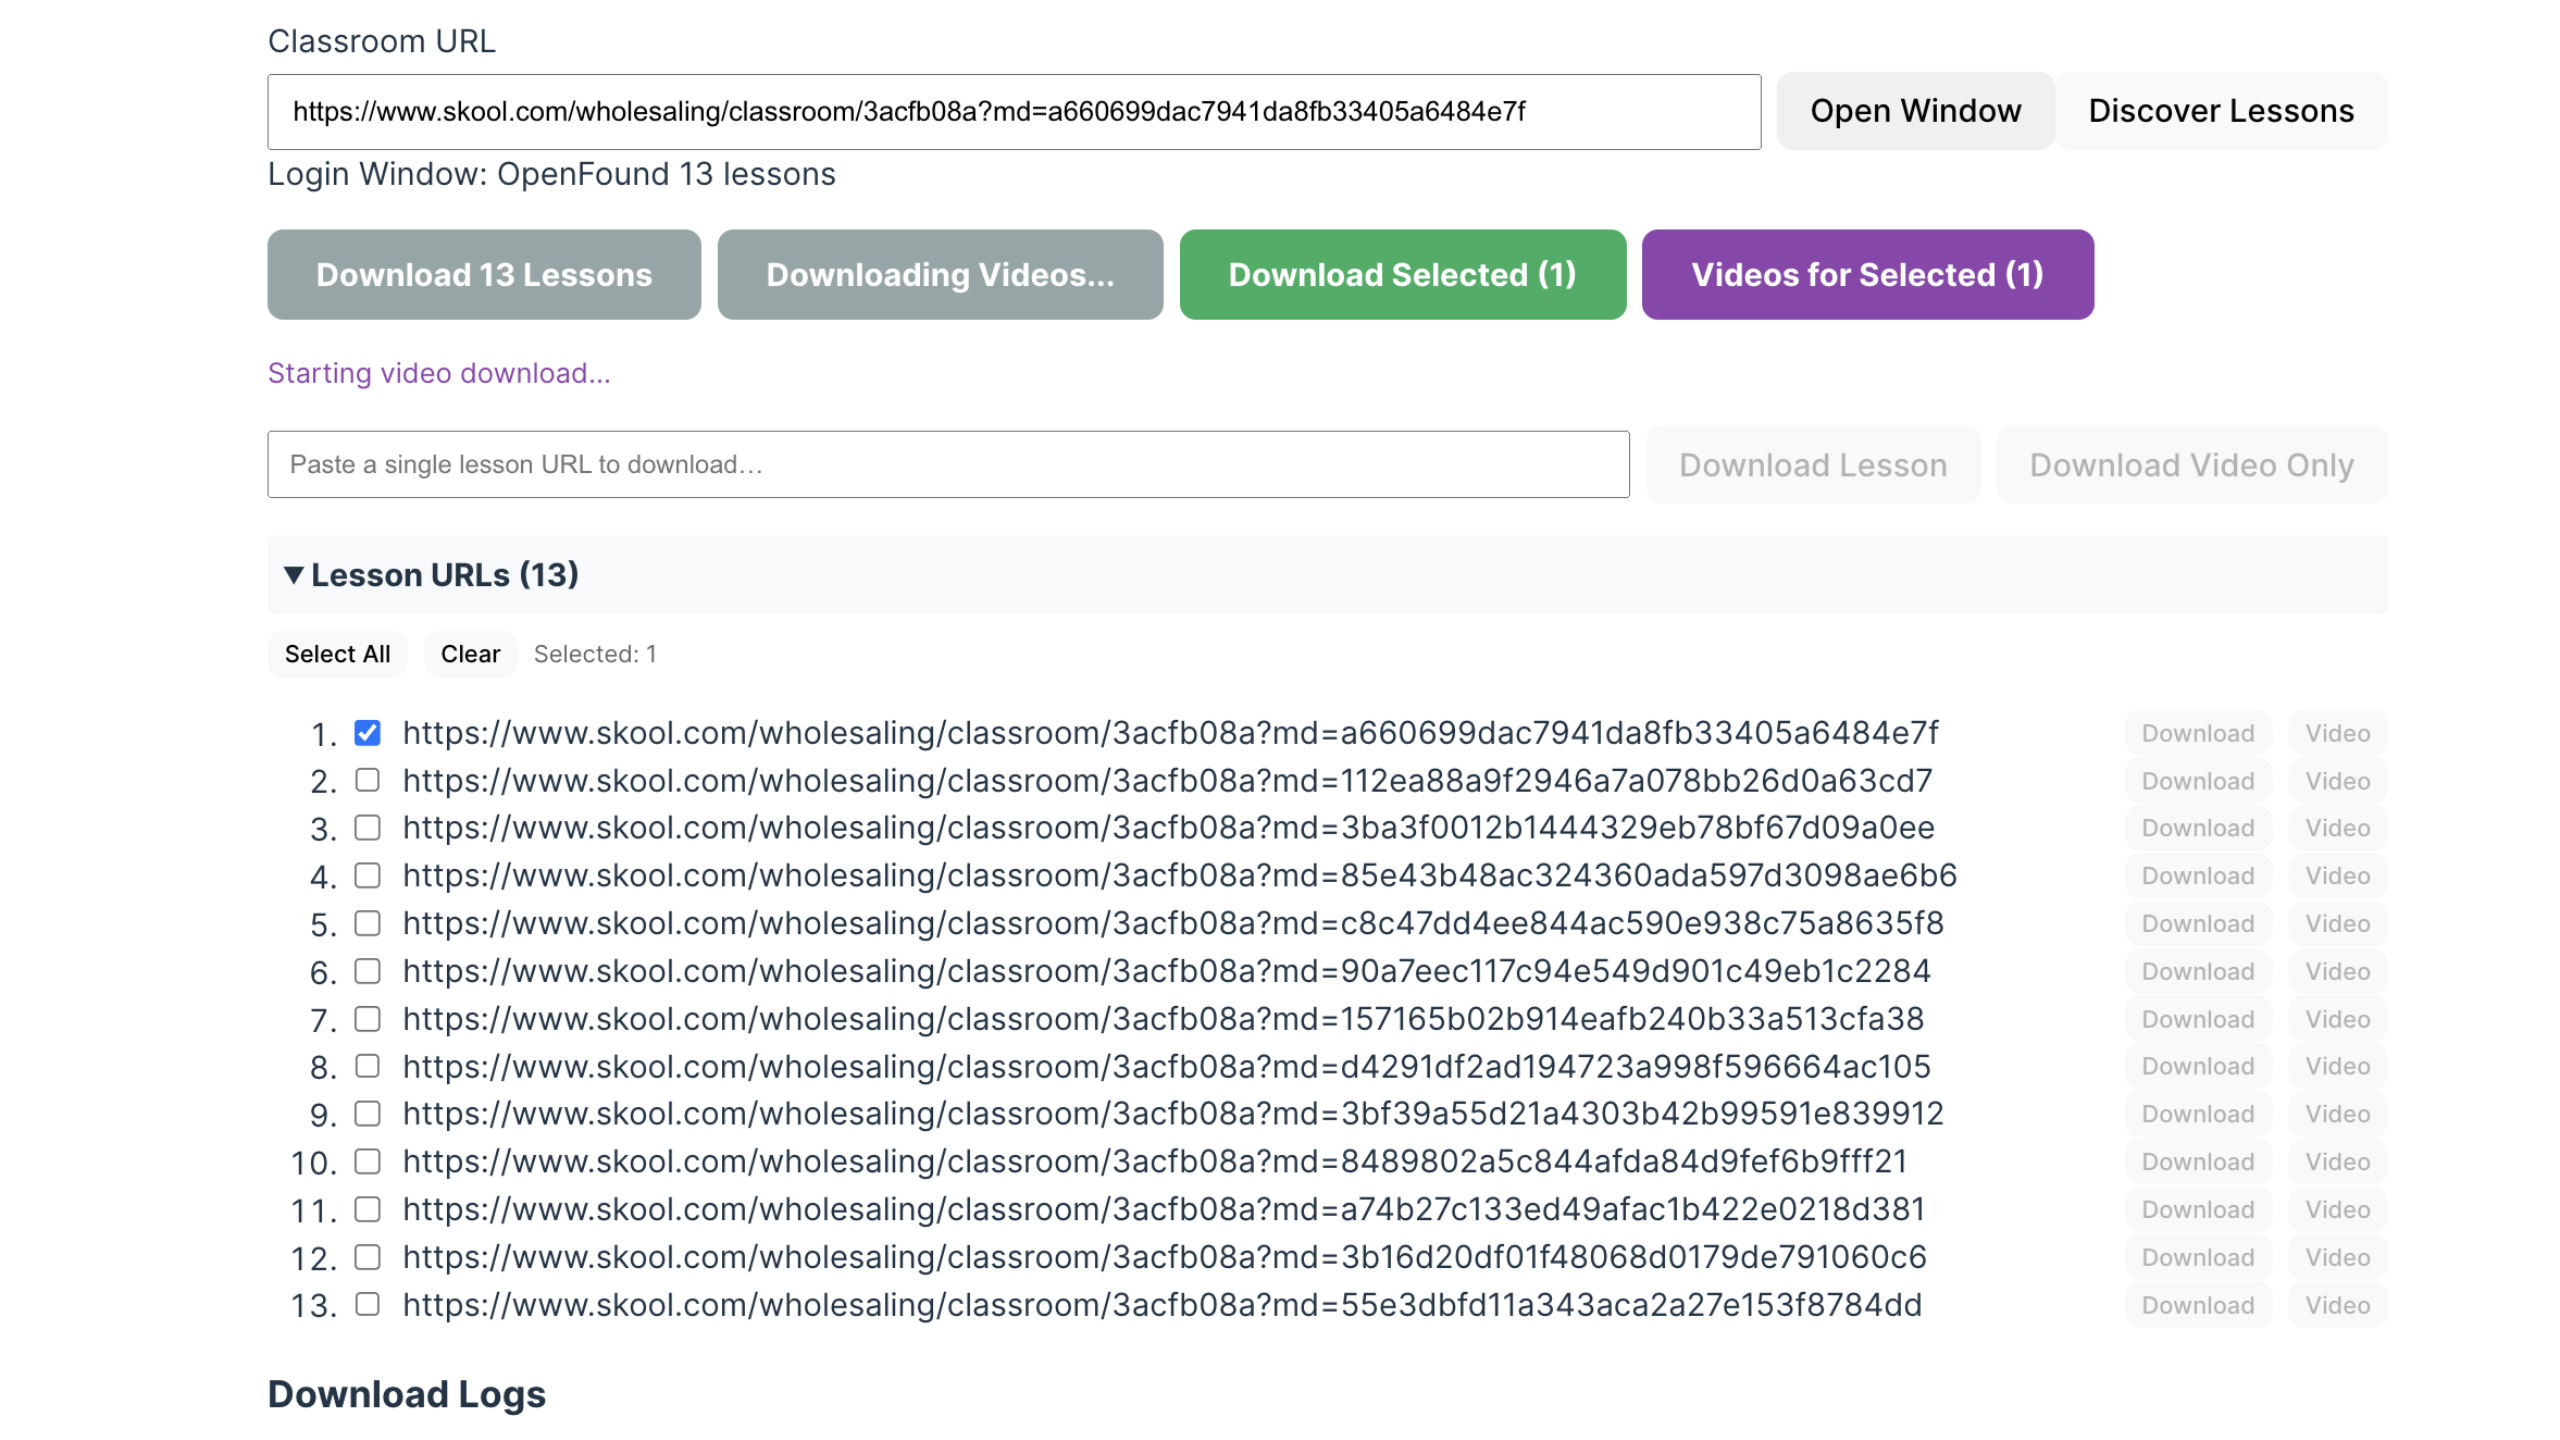Click Download button for lesson 9
This screenshot has width=2560, height=1440.
pos(2197,1114)
